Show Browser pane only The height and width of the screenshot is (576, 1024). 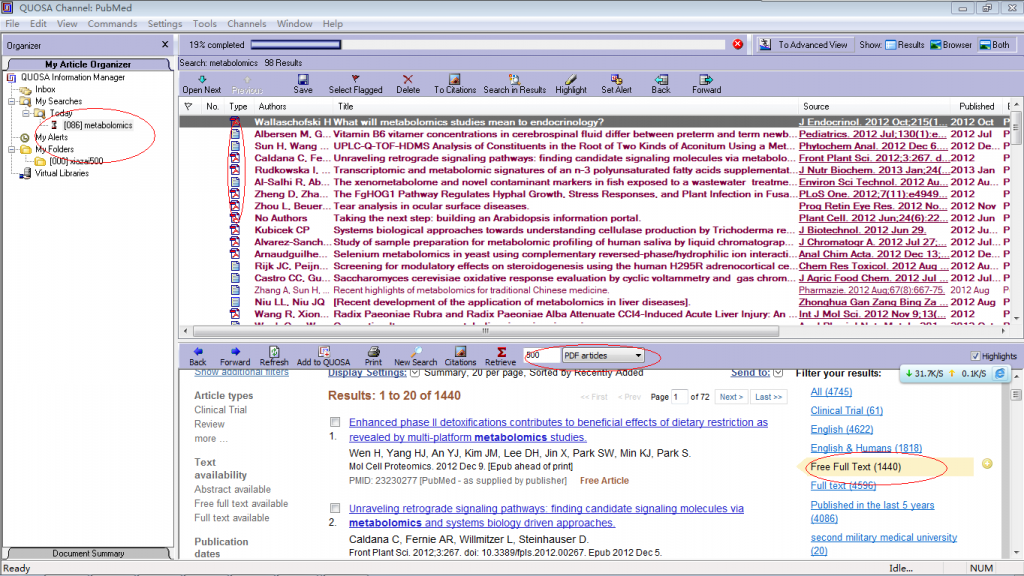(x=951, y=44)
